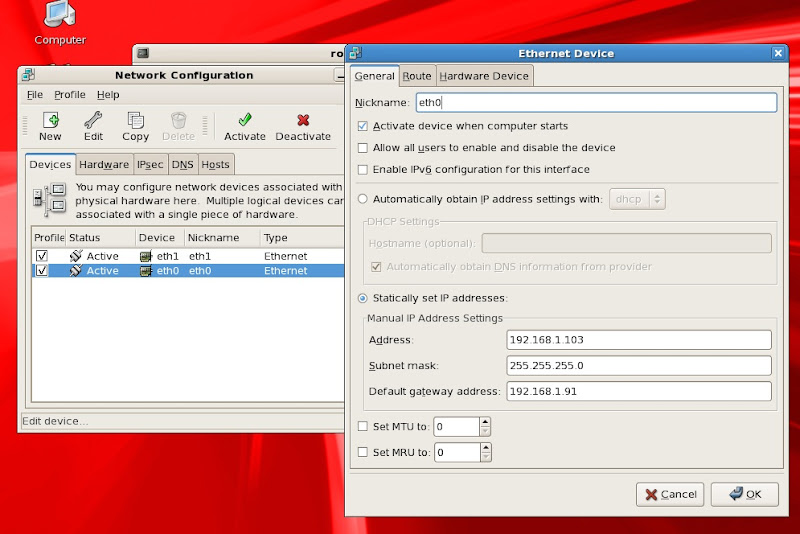Click the disabled DHCP Hostname field

tap(627, 243)
